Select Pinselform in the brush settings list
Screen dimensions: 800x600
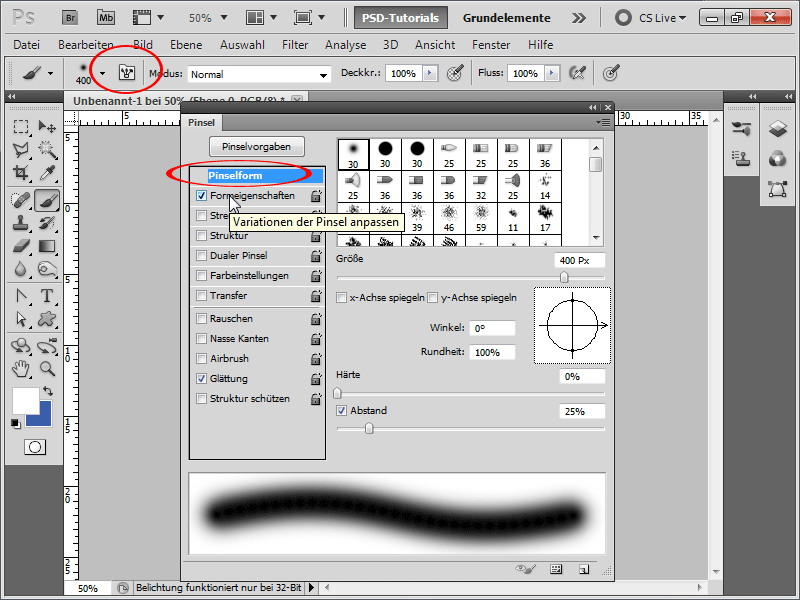click(x=258, y=176)
